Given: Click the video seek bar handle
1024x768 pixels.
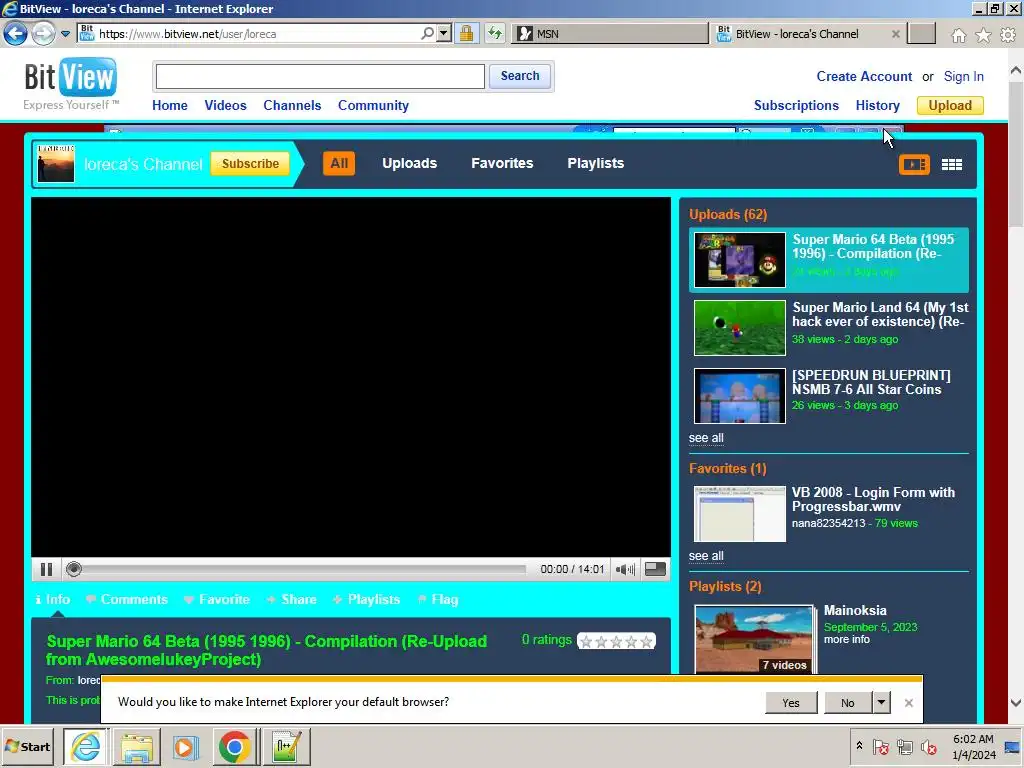Looking at the screenshot, I should pyautogui.click(x=74, y=569).
